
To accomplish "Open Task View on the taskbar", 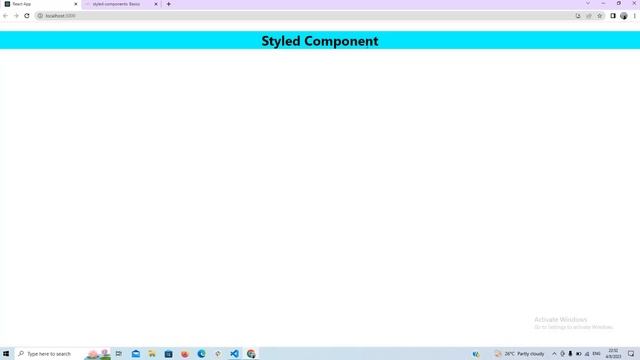I will click(119, 354).
